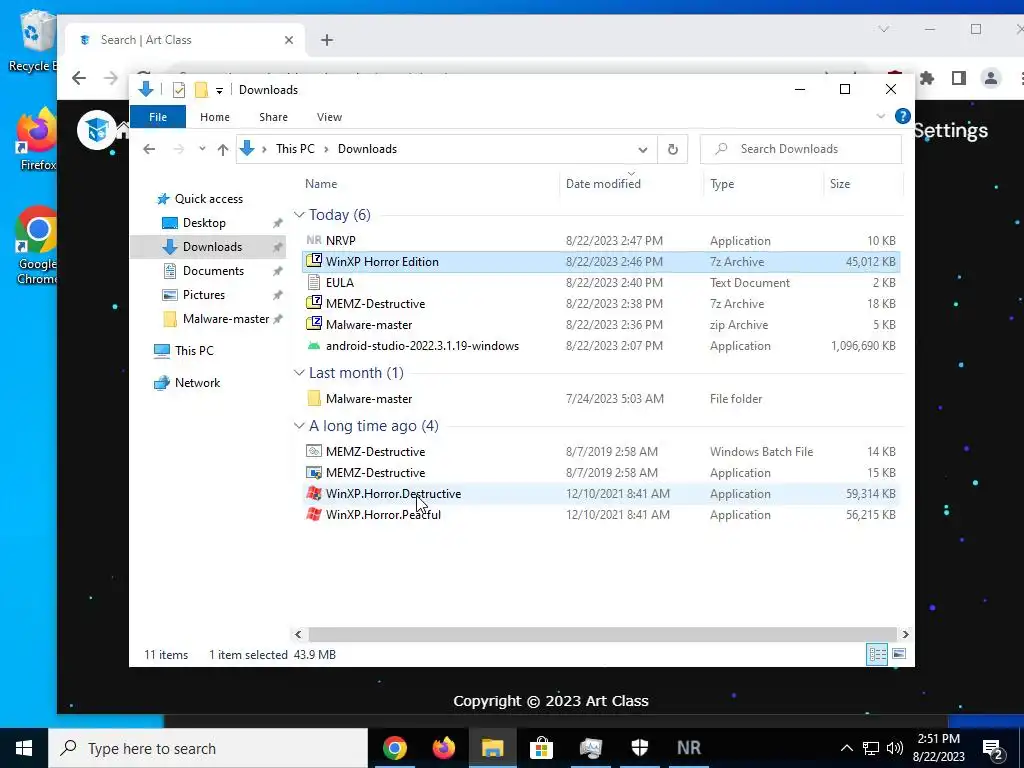Open the Google Chrome desktop shortcut

pos(37,246)
